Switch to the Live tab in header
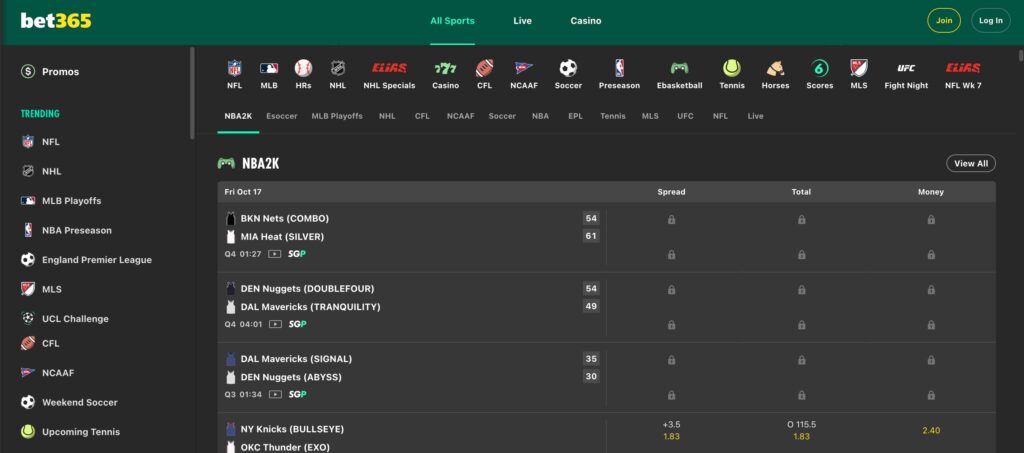Viewport: 1024px width, 453px height. point(522,21)
